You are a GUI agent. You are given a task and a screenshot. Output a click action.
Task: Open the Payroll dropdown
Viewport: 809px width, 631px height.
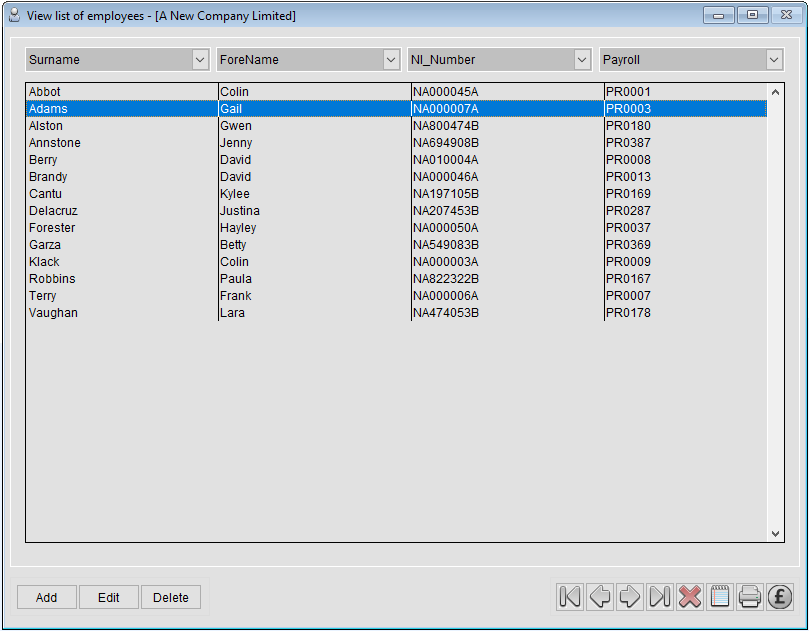(773, 59)
